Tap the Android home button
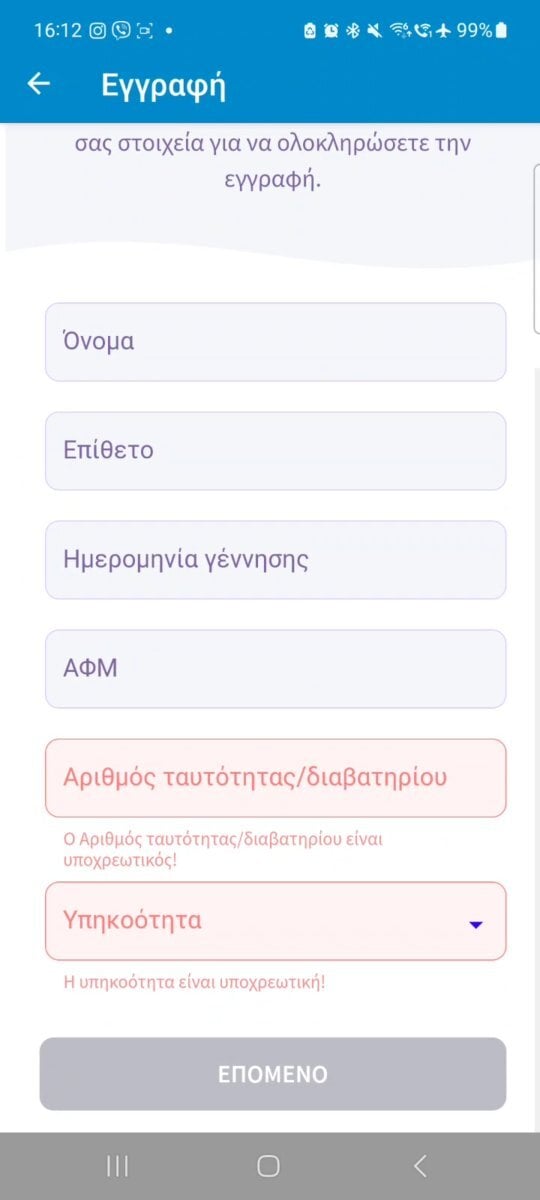540x1200 pixels. (268, 1165)
